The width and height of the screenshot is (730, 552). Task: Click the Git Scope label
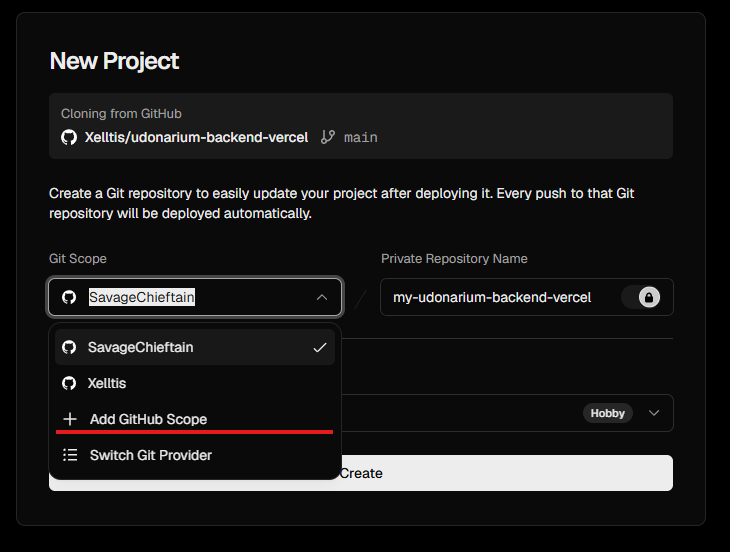coord(78,259)
